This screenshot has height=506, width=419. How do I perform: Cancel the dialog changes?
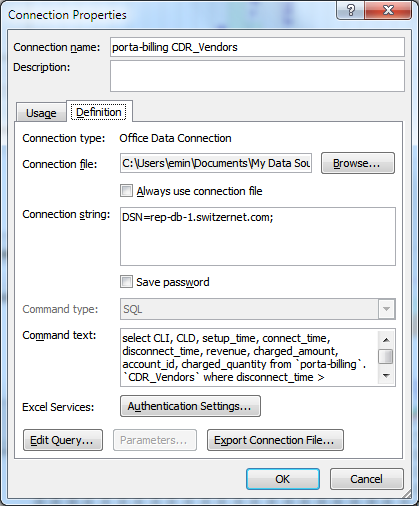click(367, 479)
